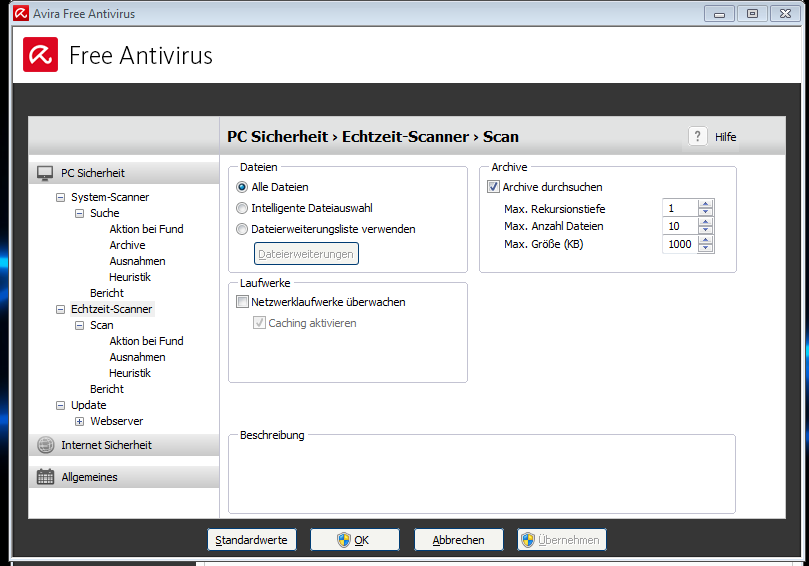Select Scan under Echtzeit-Scanner
This screenshot has height=566, width=809.
(x=102, y=325)
